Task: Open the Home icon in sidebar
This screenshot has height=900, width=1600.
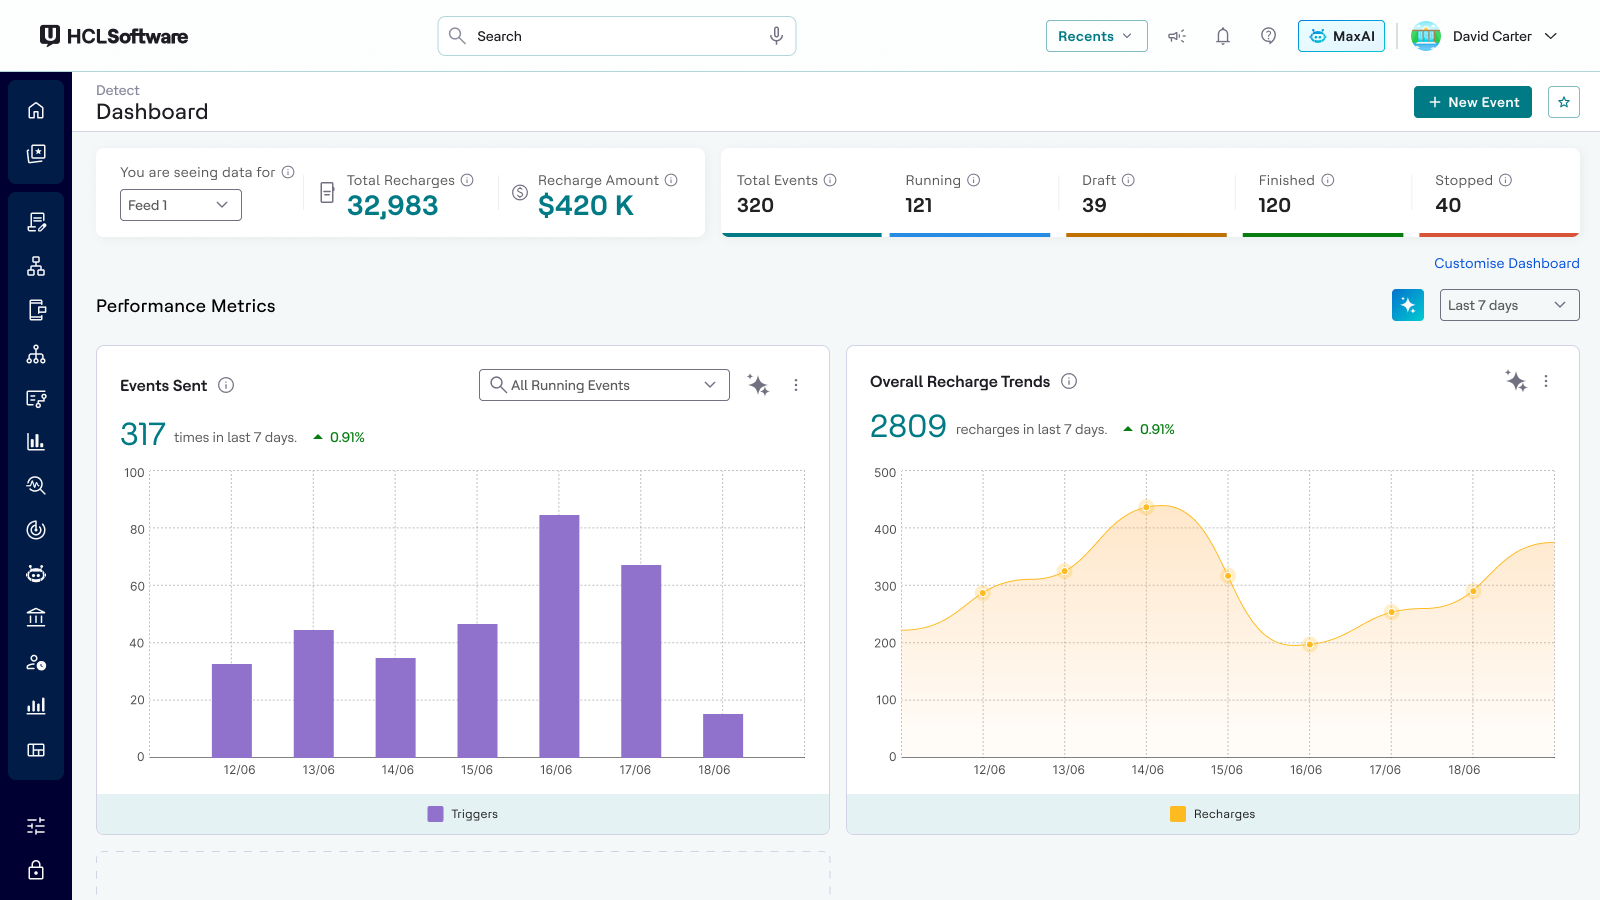Action: point(36,110)
